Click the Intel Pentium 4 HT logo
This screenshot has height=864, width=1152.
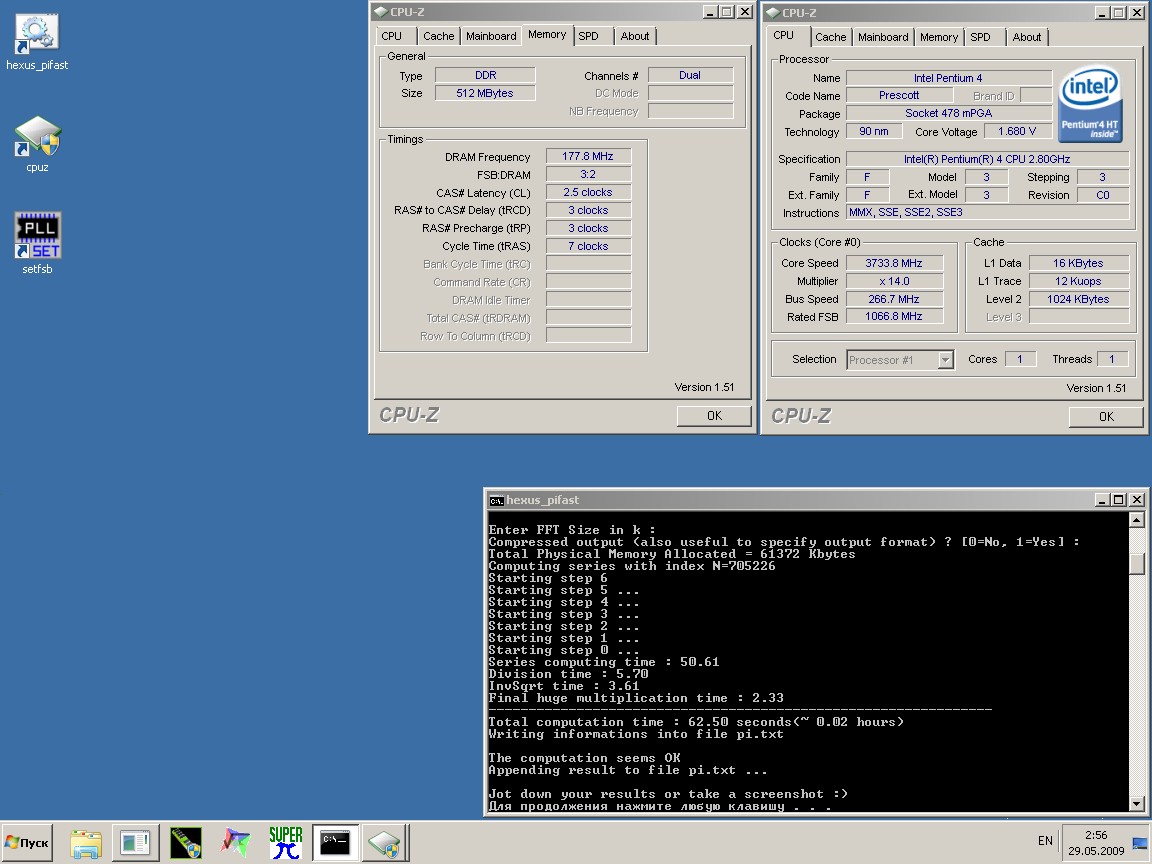pyautogui.click(x=1090, y=102)
